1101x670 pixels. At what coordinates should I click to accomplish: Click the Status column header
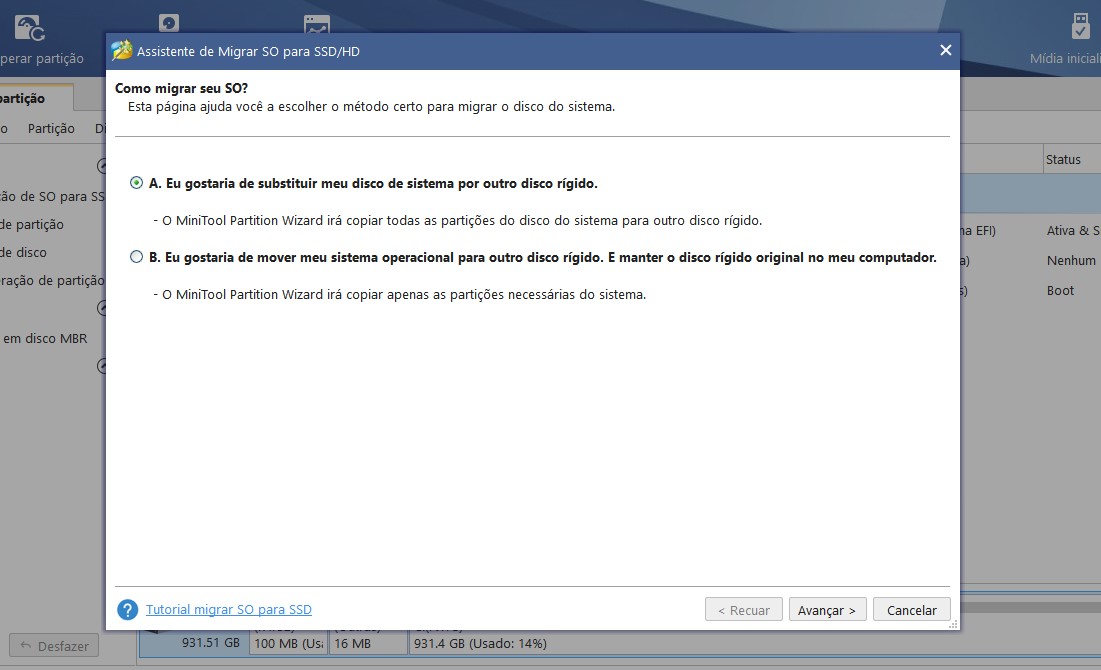pyautogui.click(x=1063, y=160)
